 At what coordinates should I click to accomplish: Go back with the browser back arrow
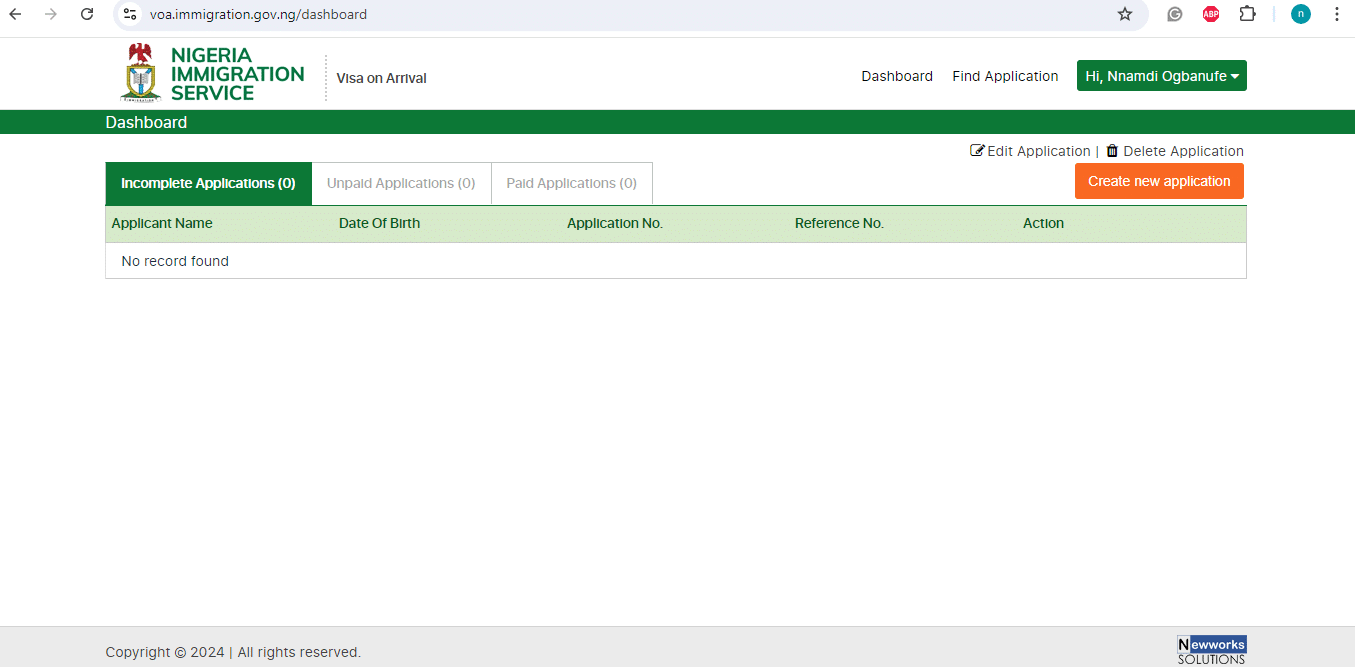[15, 14]
